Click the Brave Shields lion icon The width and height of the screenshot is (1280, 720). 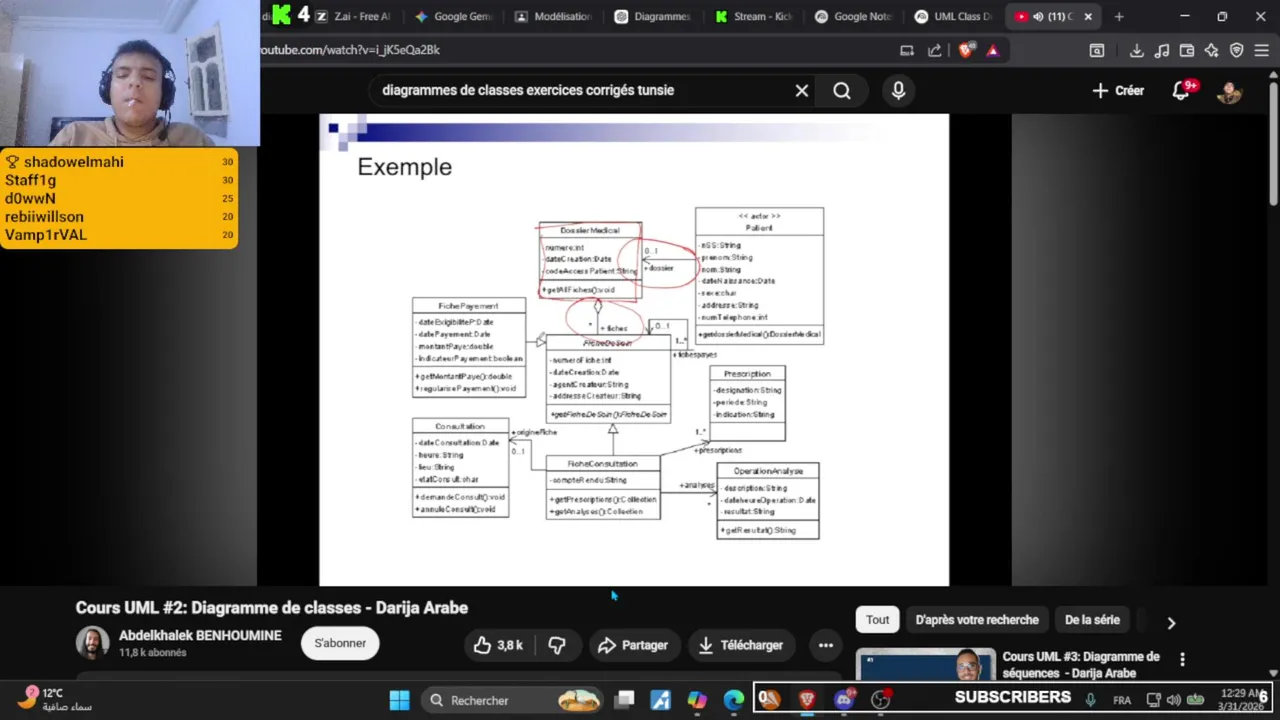coord(965,50)
